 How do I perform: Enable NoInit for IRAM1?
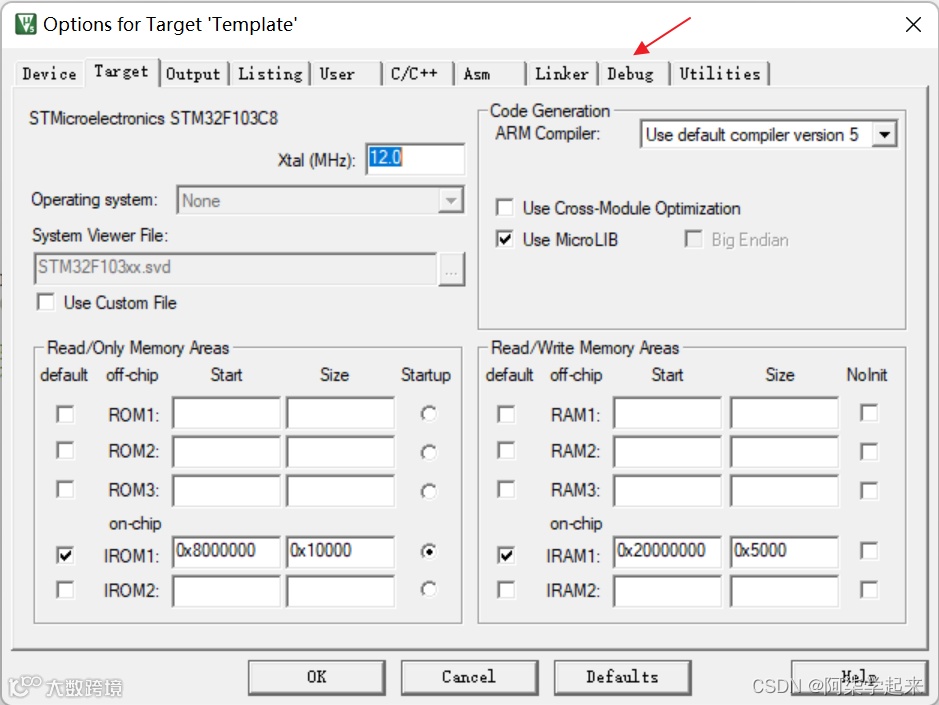(x=869, y=550)
